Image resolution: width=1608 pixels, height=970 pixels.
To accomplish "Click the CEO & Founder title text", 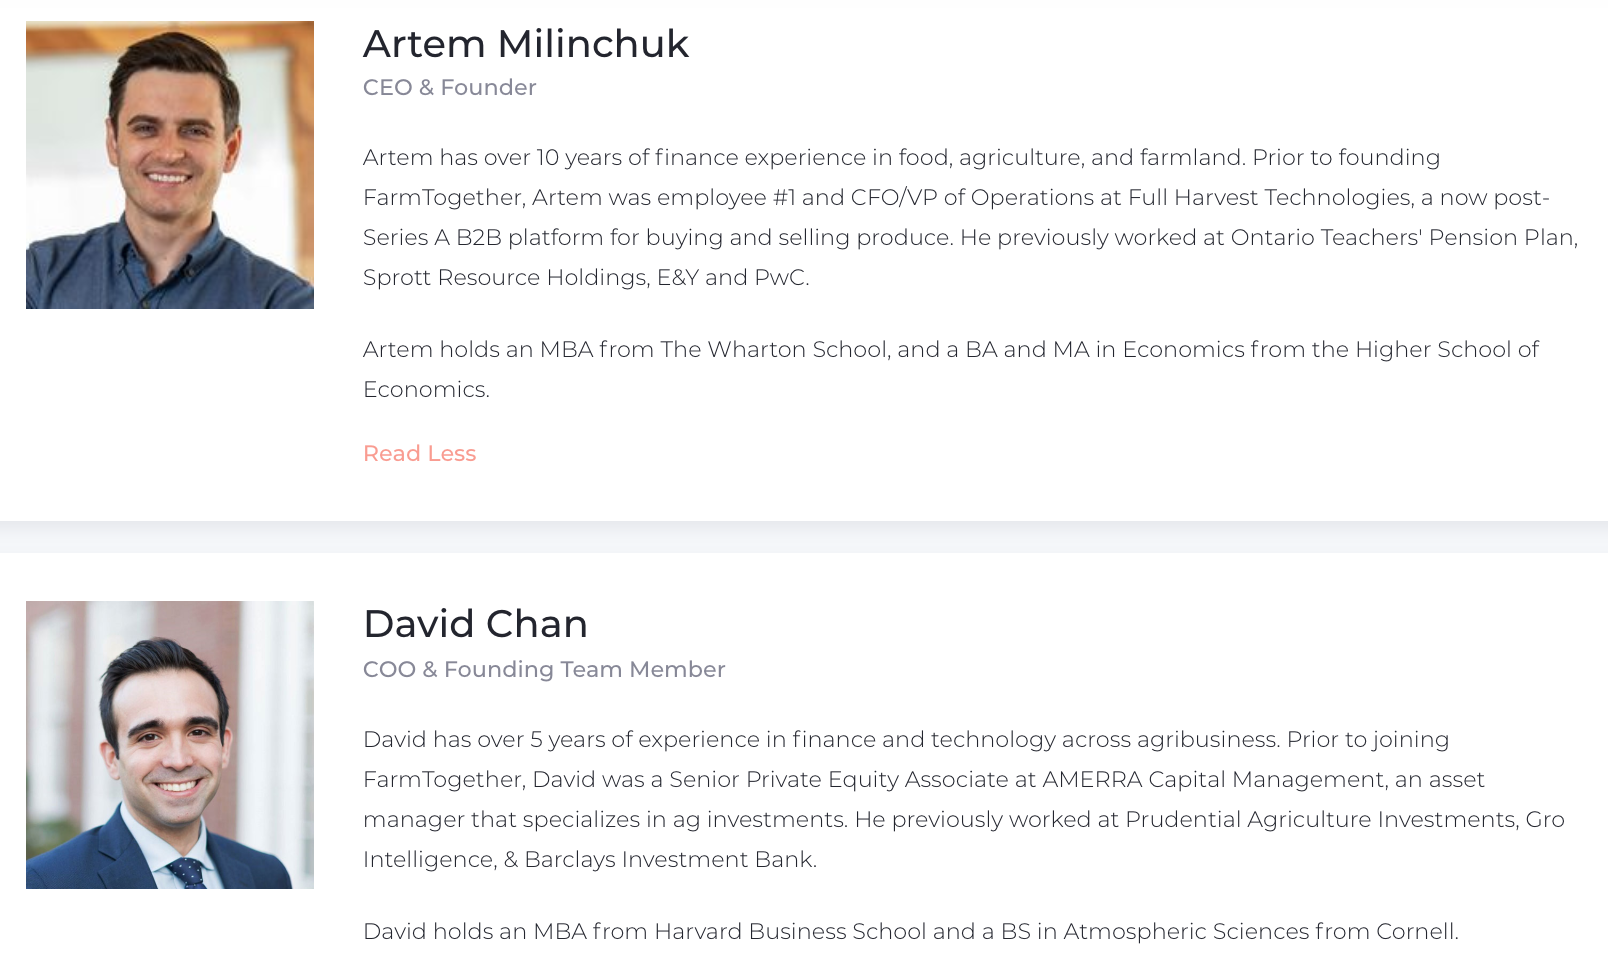I will pos(449,87).
